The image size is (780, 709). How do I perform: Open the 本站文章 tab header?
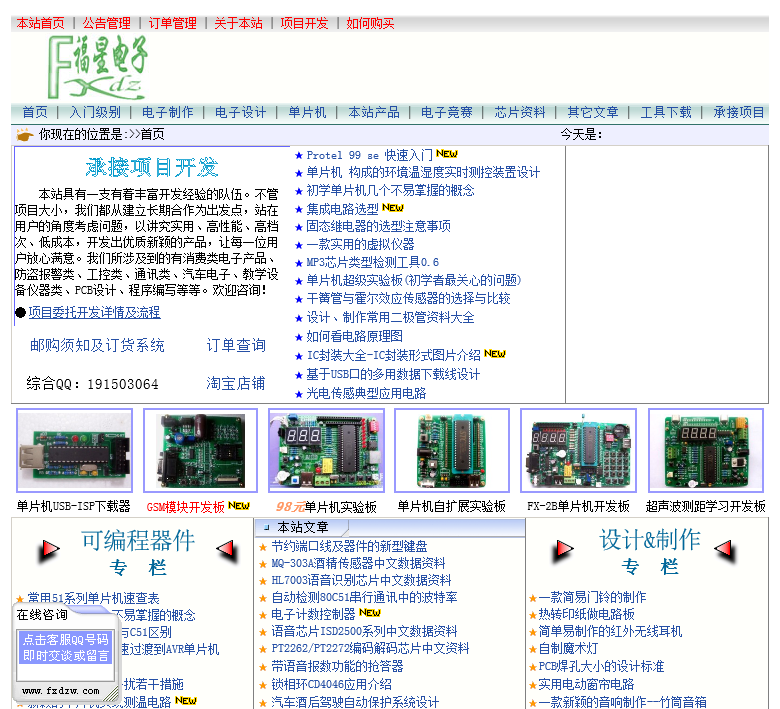tap(303, 527)
